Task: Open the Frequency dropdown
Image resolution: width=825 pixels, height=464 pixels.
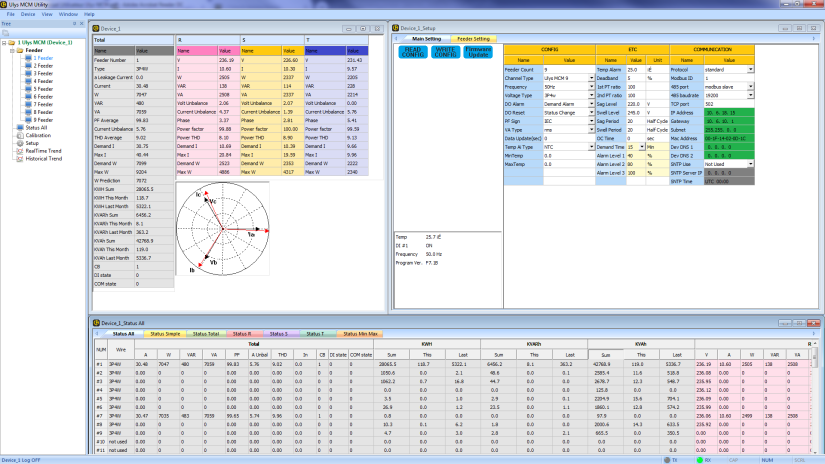Action: 591,87
